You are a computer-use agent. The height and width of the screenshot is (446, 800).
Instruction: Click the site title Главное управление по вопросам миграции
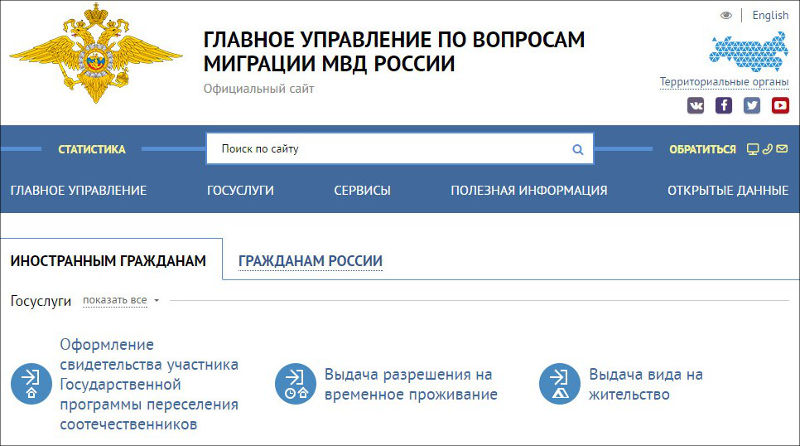(x=394, y=52)
